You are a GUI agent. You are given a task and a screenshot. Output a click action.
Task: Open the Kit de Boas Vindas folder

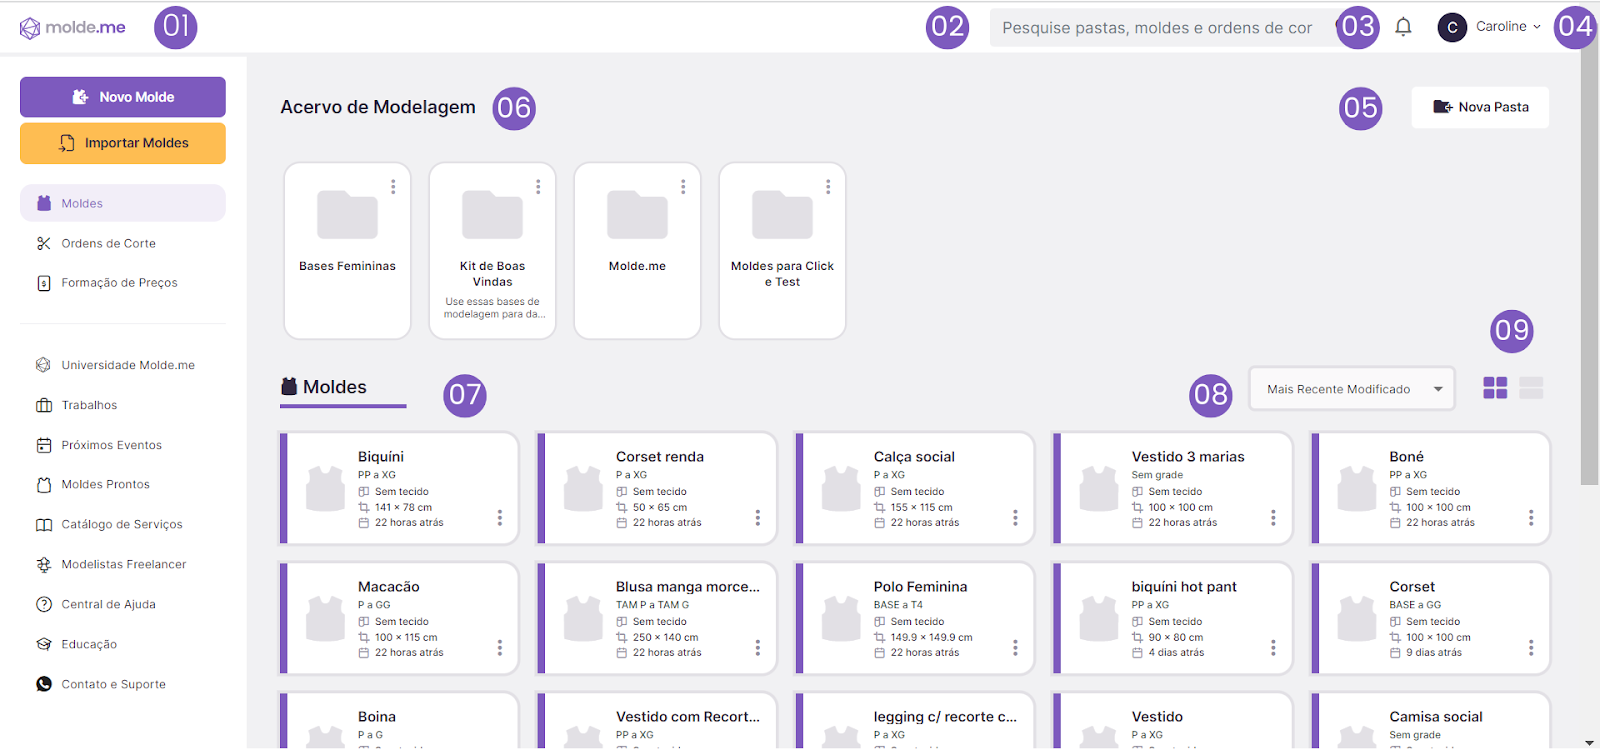click(x=492, y=251)
